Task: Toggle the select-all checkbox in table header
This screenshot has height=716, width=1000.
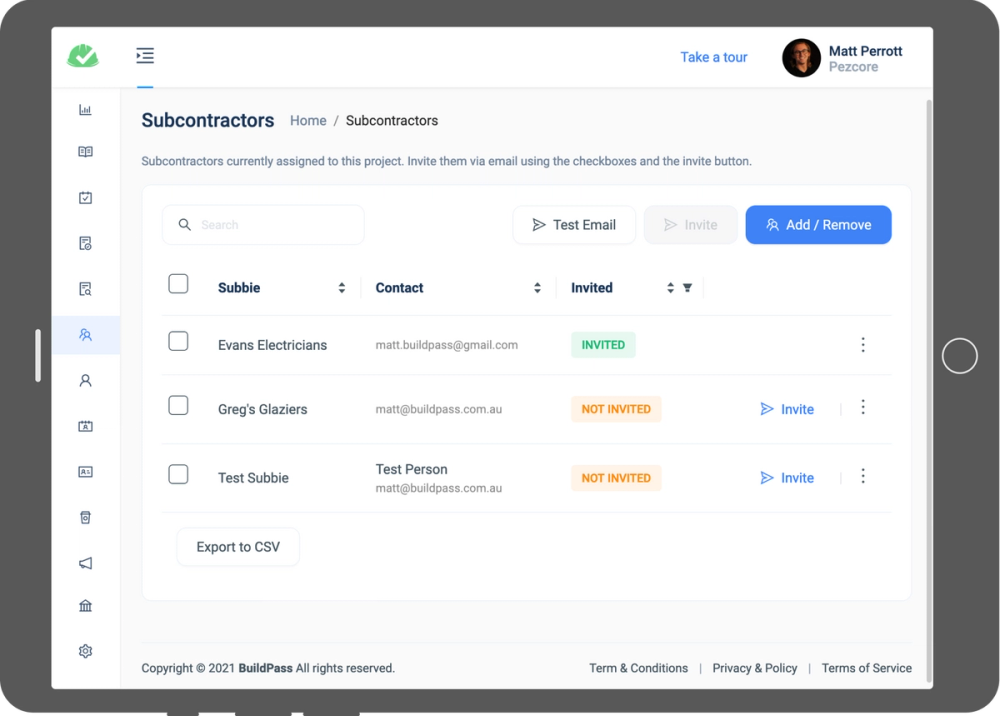Action: coord(178,283)
